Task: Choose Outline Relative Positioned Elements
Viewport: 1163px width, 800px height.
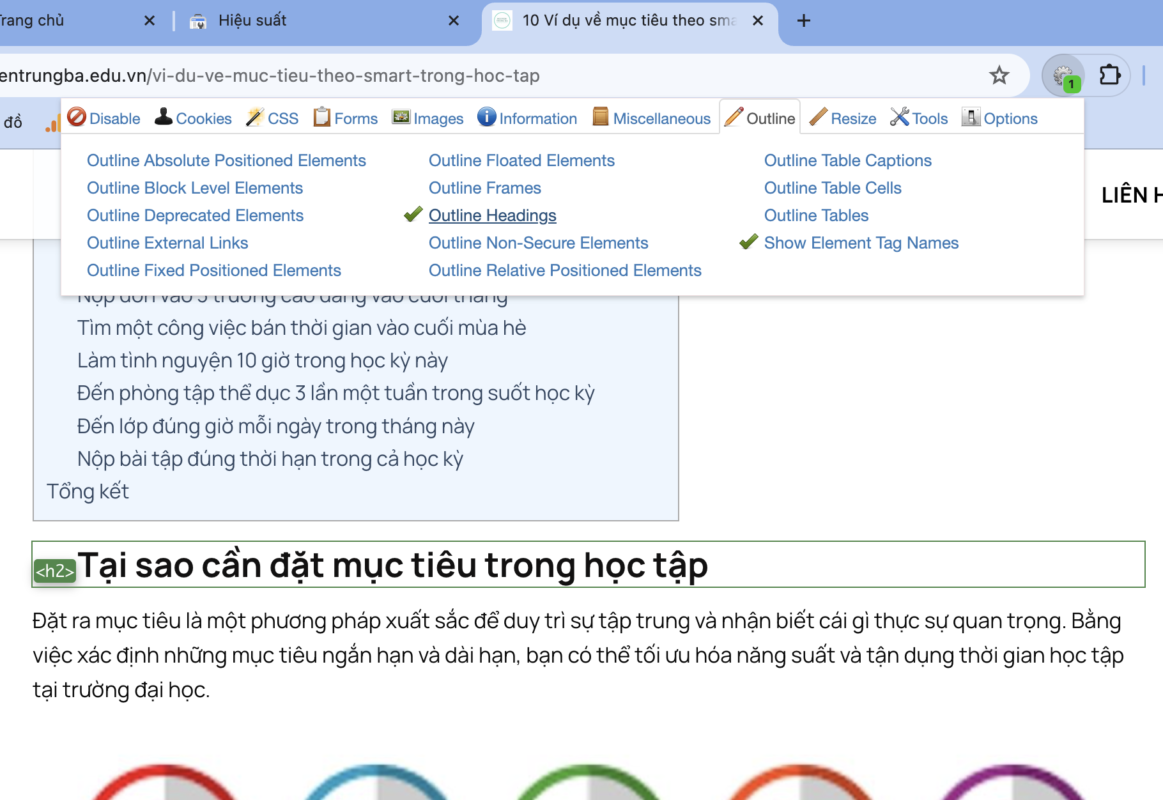Action: coord(565,270)
